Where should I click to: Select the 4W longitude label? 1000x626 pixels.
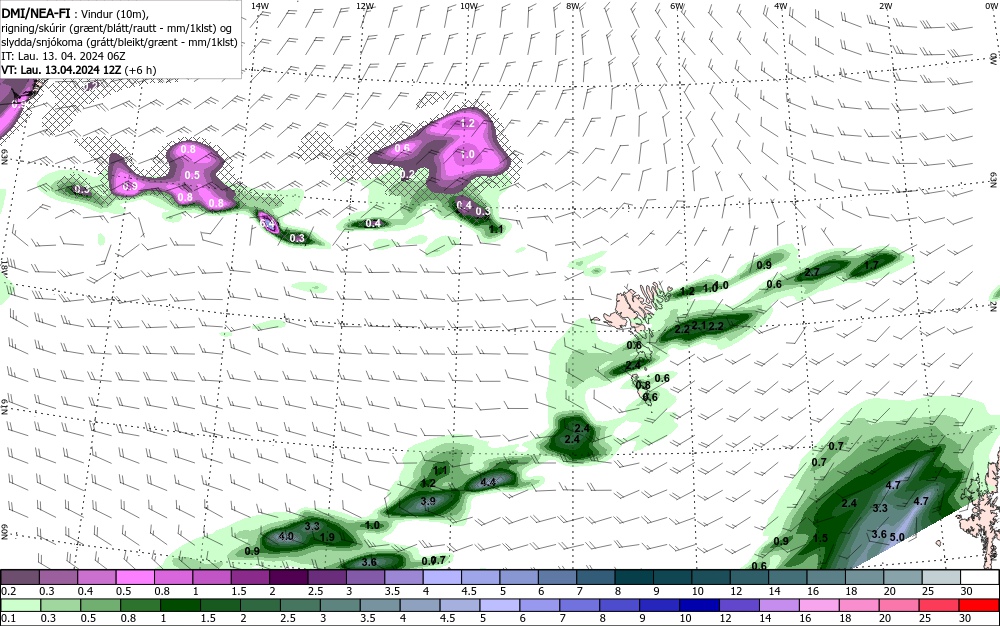pos(781,6)
